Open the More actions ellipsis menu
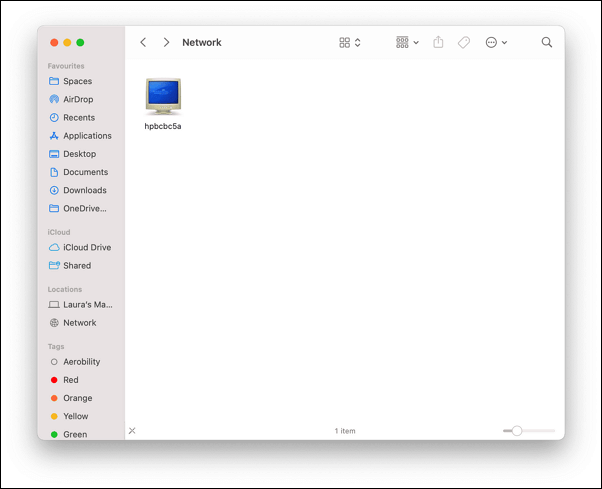This screenshot has height=489, width=602. pyautogui.click(x=496, y=43)
